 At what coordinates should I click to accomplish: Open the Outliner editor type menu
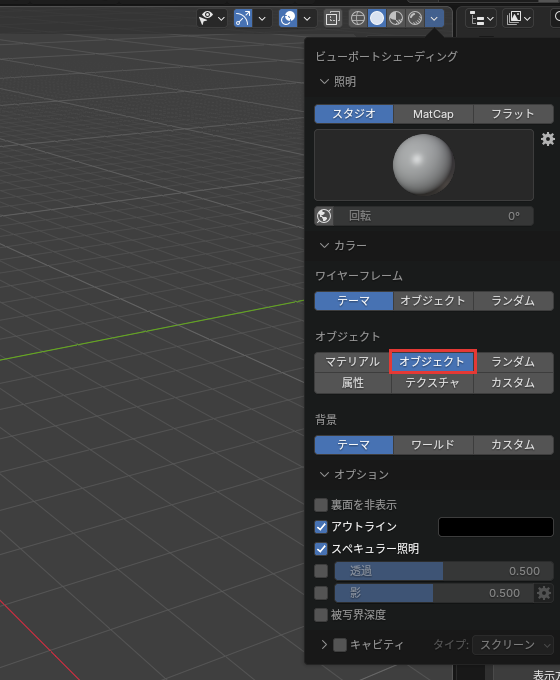tap(481, 19)
